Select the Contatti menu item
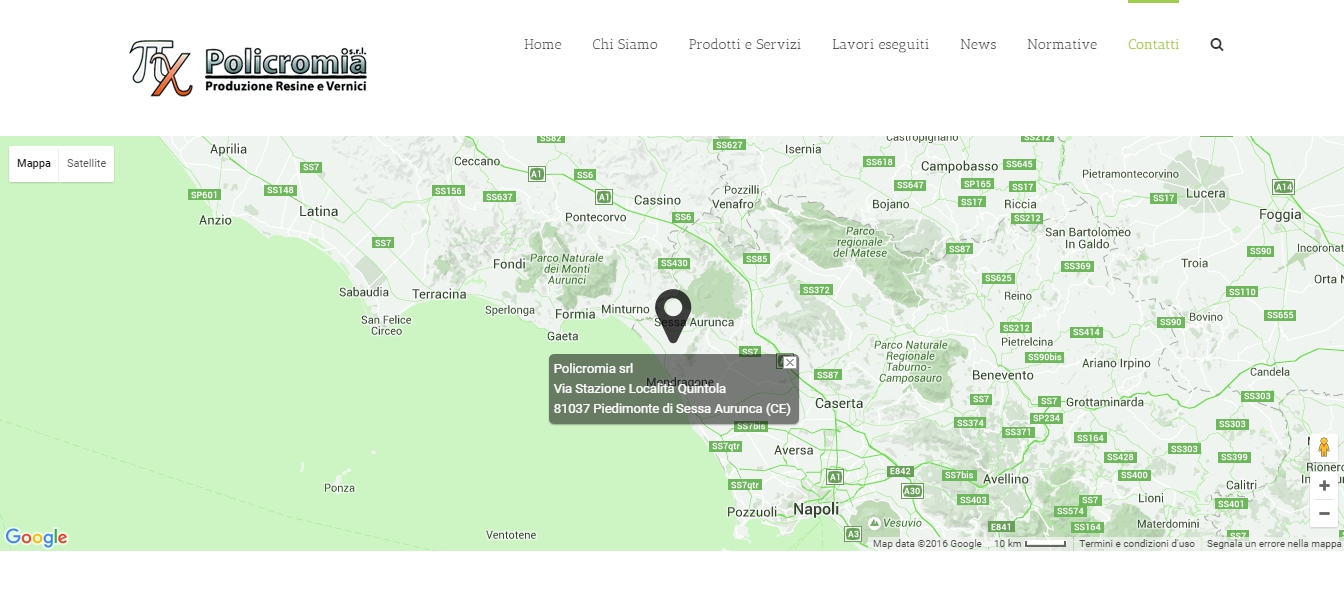 [1153, 44]
